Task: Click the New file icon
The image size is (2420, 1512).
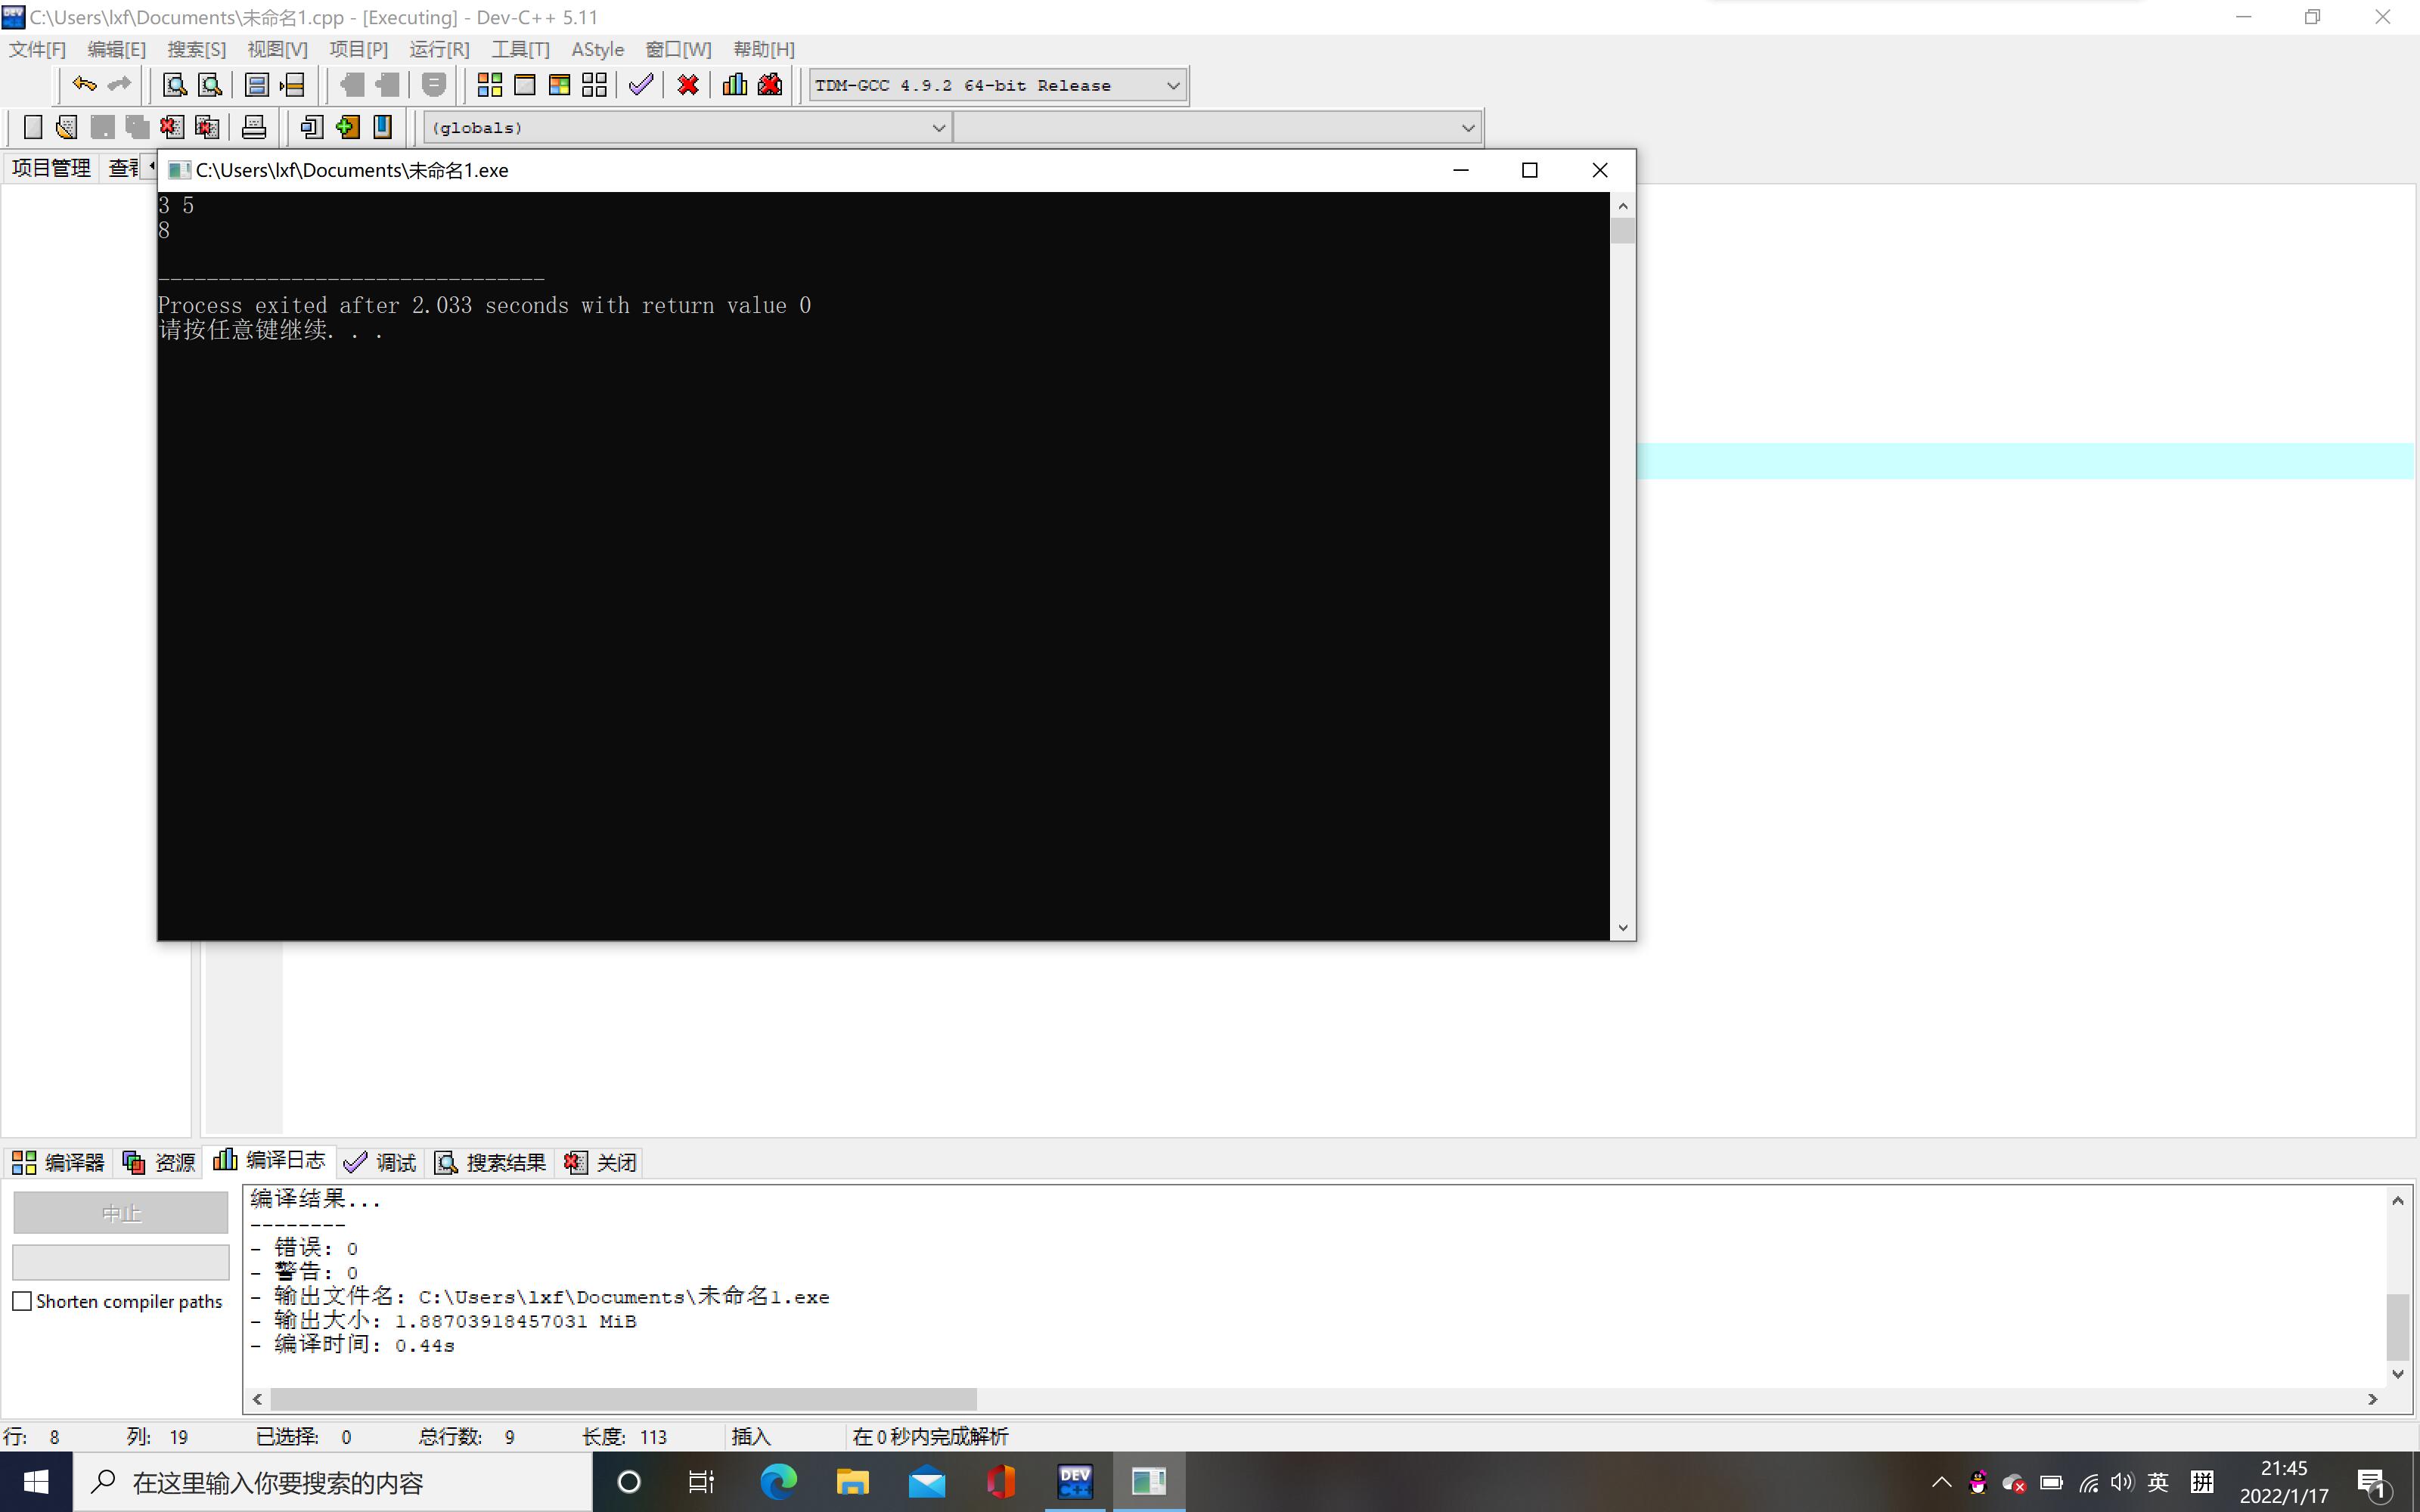Action: [x=32, y=127]
